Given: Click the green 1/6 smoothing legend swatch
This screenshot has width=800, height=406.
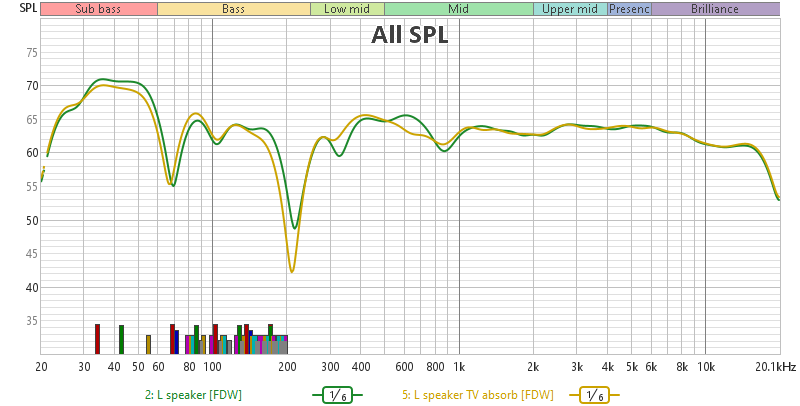Looking at the screenshot, I should coord(337,395).
